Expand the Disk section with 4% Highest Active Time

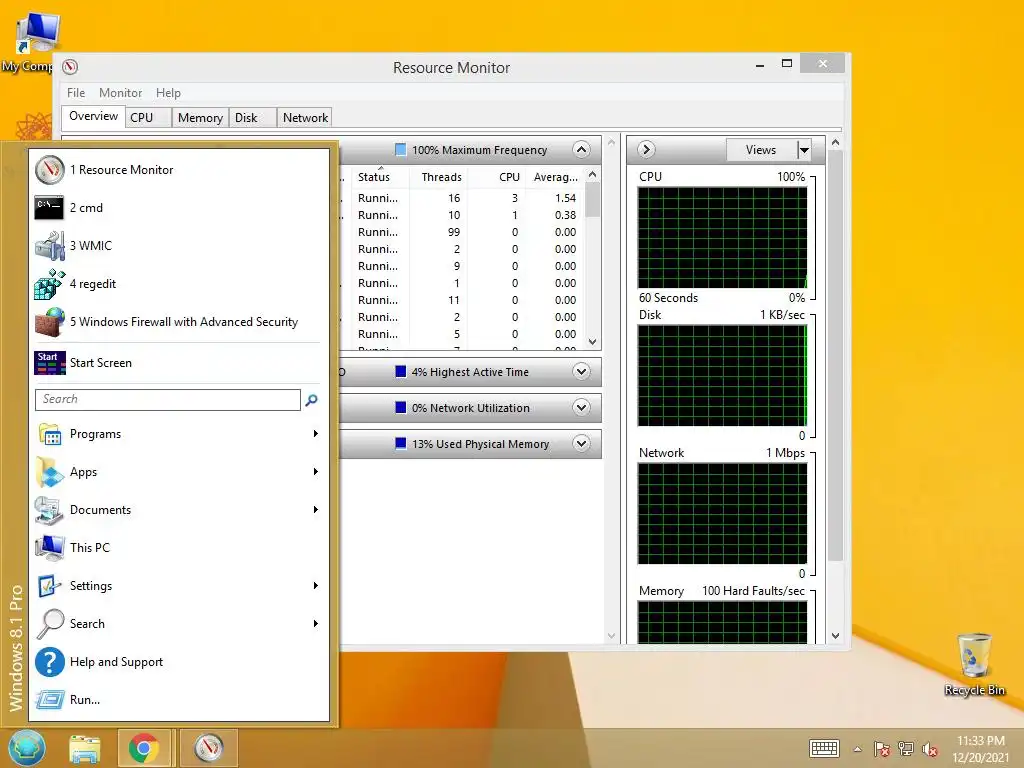pos(581,372)
